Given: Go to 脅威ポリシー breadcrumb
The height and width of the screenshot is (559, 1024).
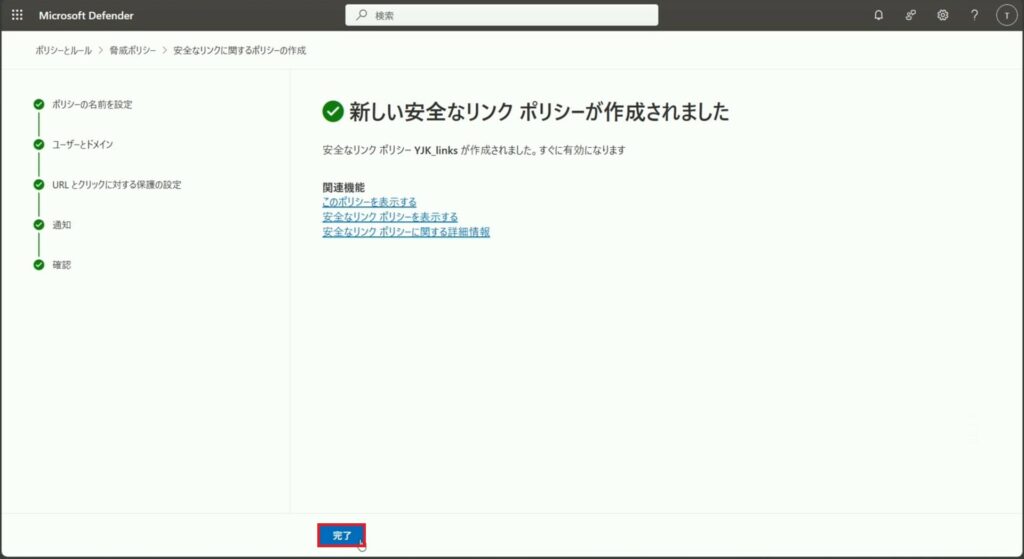Looking at the screenshot, I should coord(133,50).
